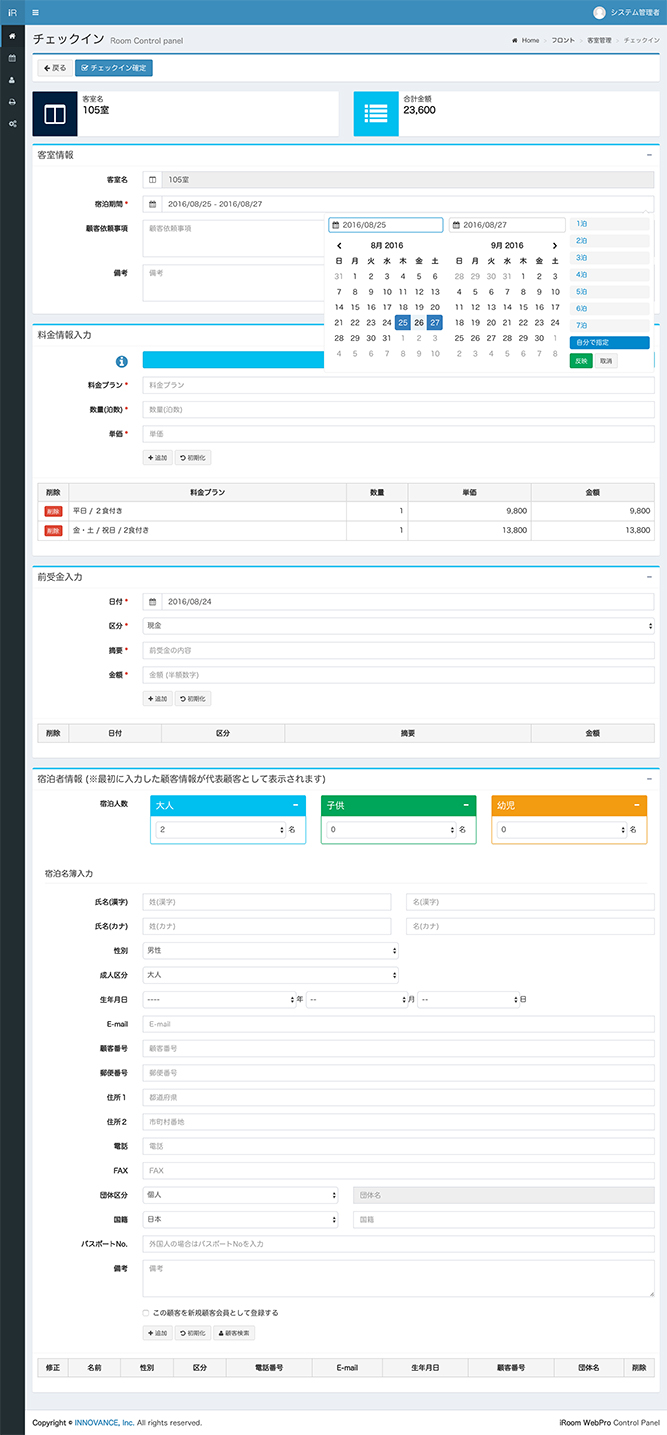Screen dimensions: 667x1435
Task: Collapse the 宿泊者情報 panel
Action: (649, 779)
